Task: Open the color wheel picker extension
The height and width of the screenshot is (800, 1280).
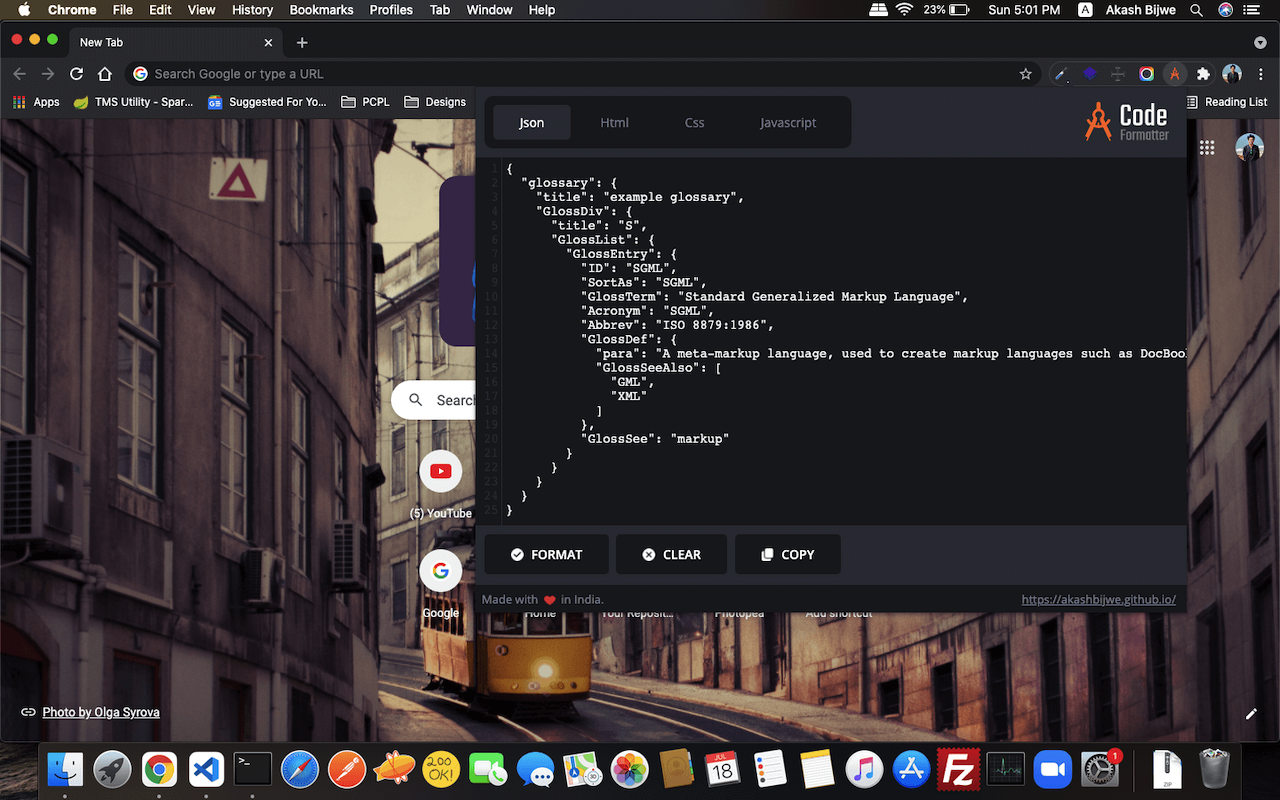Action: click(1146, 74)
